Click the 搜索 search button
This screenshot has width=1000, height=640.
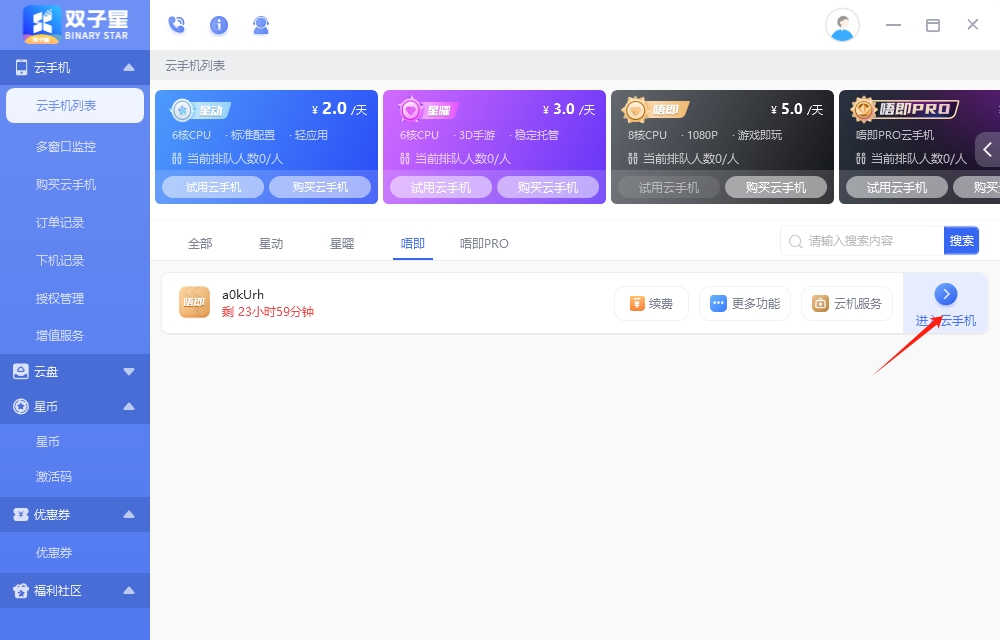point(961,240)
